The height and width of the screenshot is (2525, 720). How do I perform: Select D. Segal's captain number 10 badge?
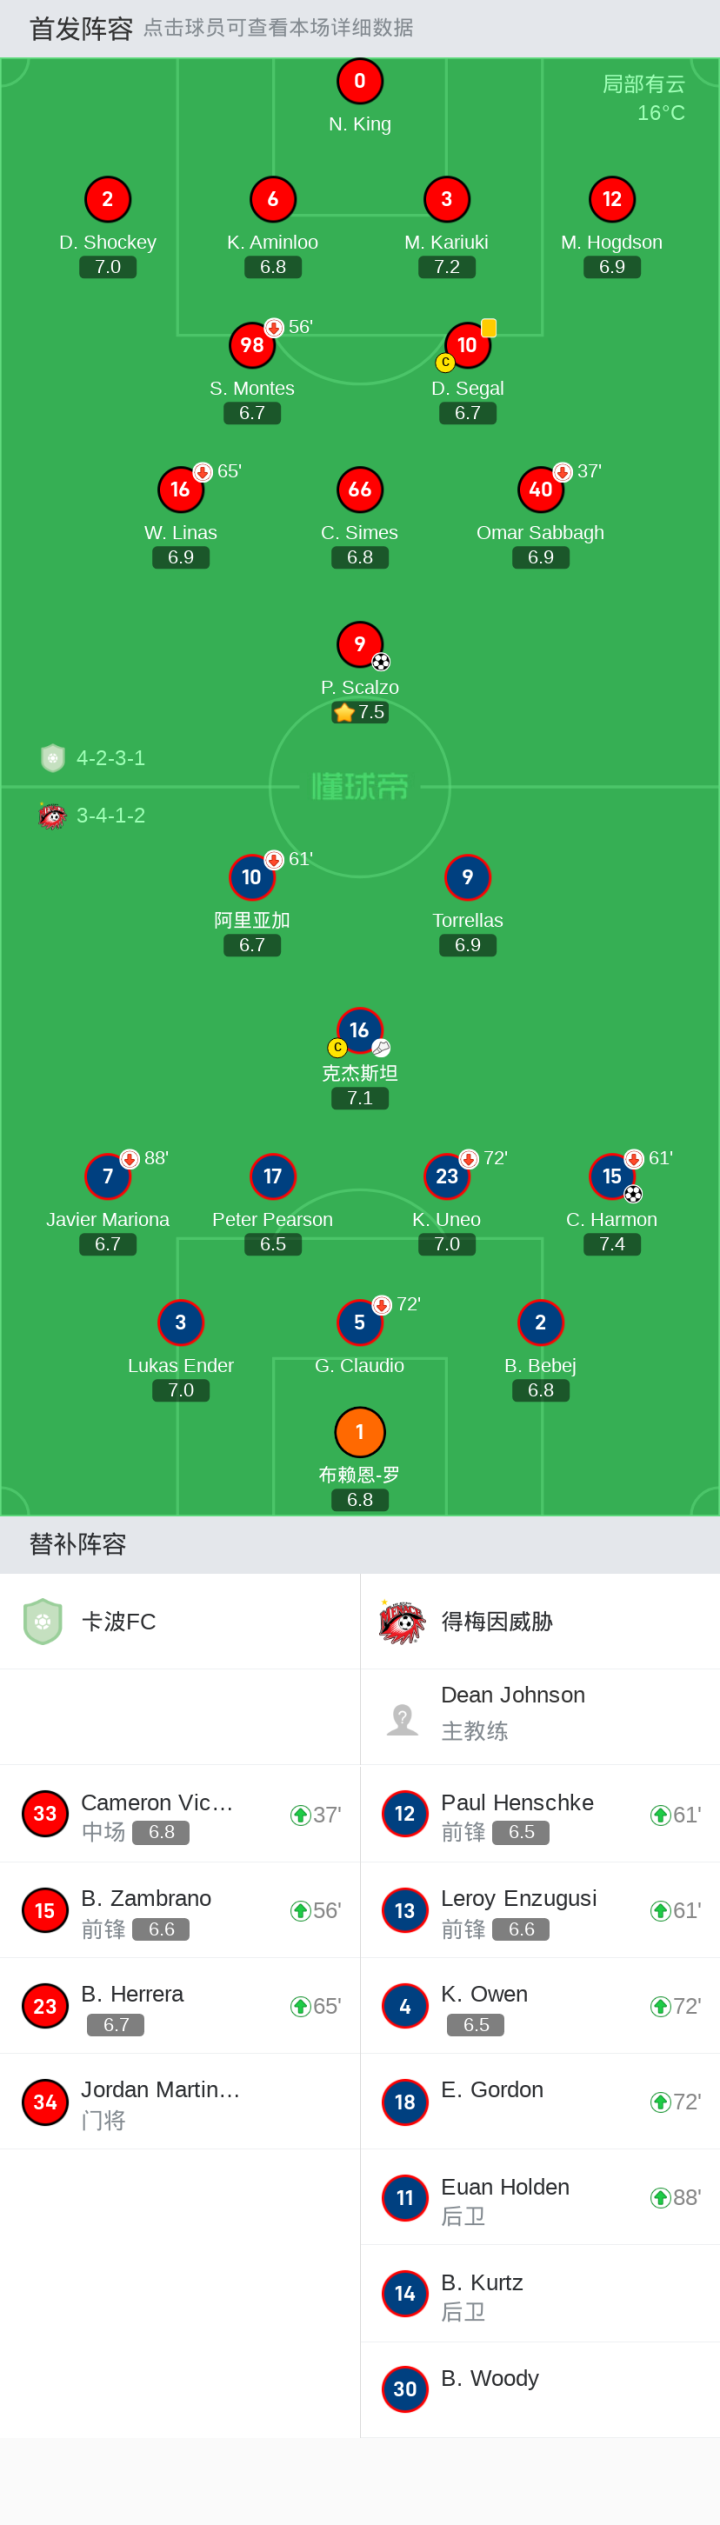[467, 345]
